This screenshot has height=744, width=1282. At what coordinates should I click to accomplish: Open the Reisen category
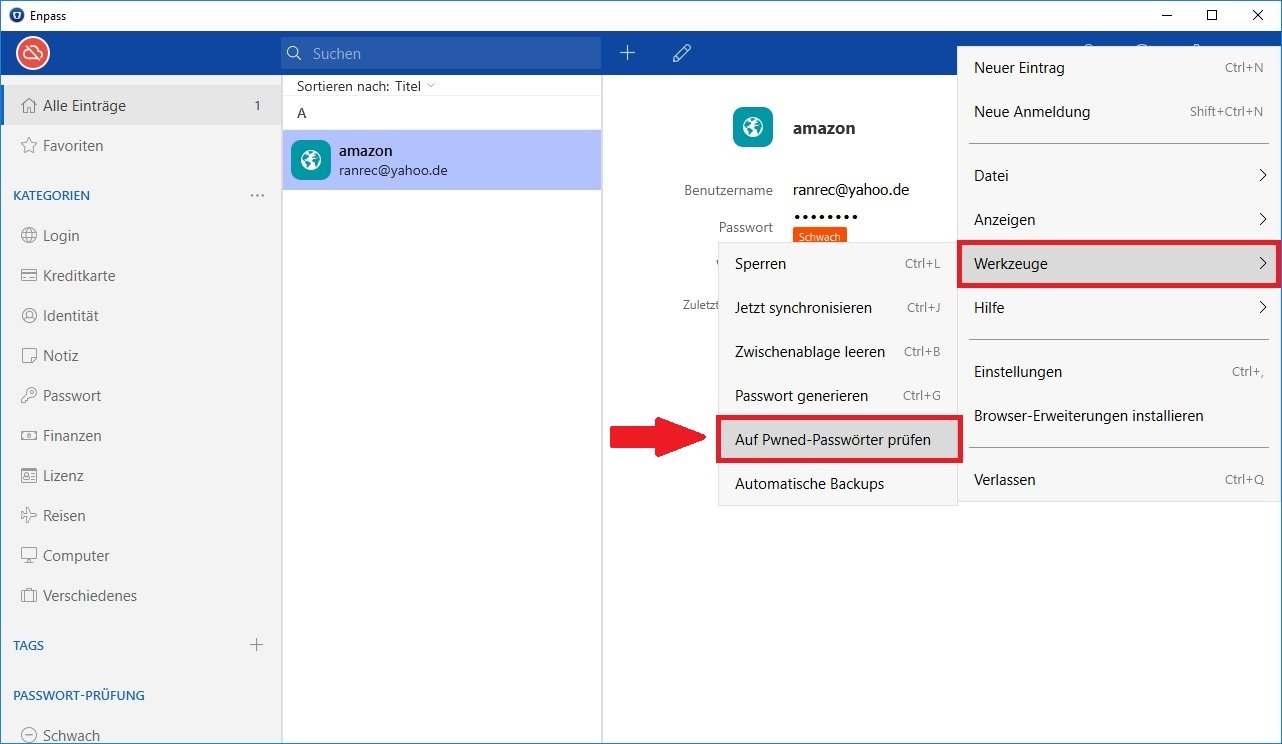click(141, 515)
